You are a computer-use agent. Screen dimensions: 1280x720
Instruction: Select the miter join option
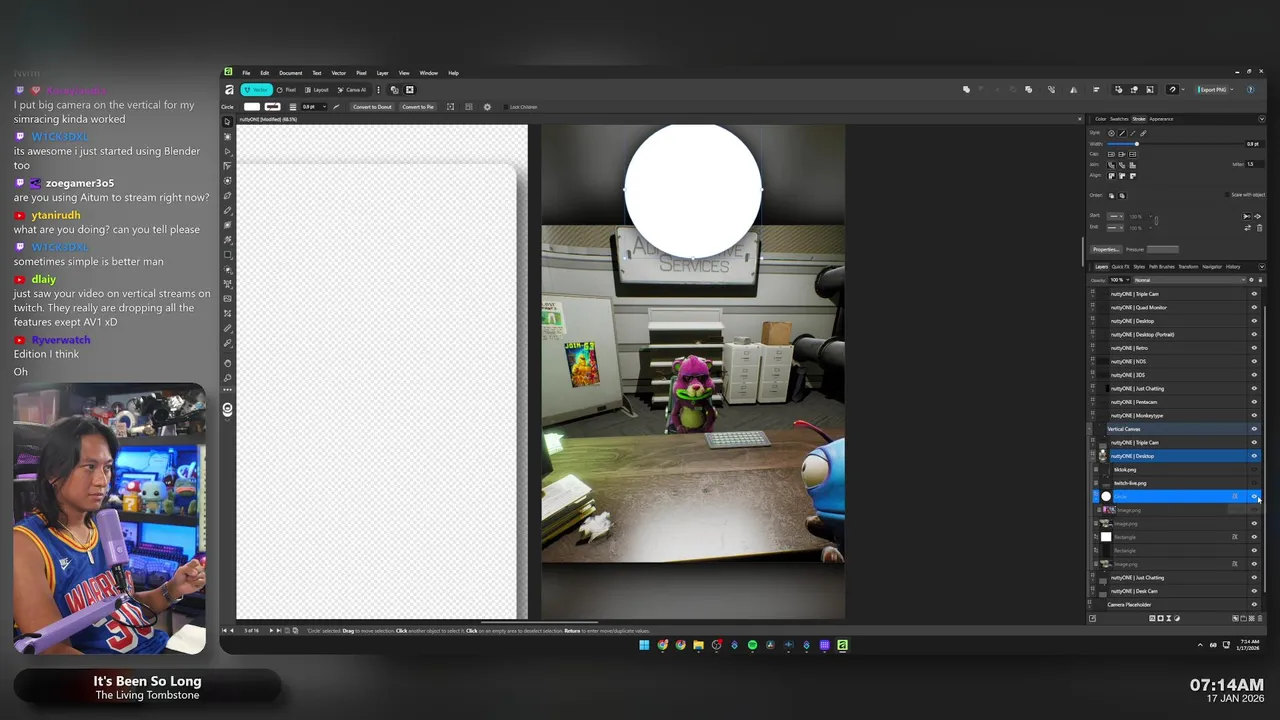coord(1133,165)
